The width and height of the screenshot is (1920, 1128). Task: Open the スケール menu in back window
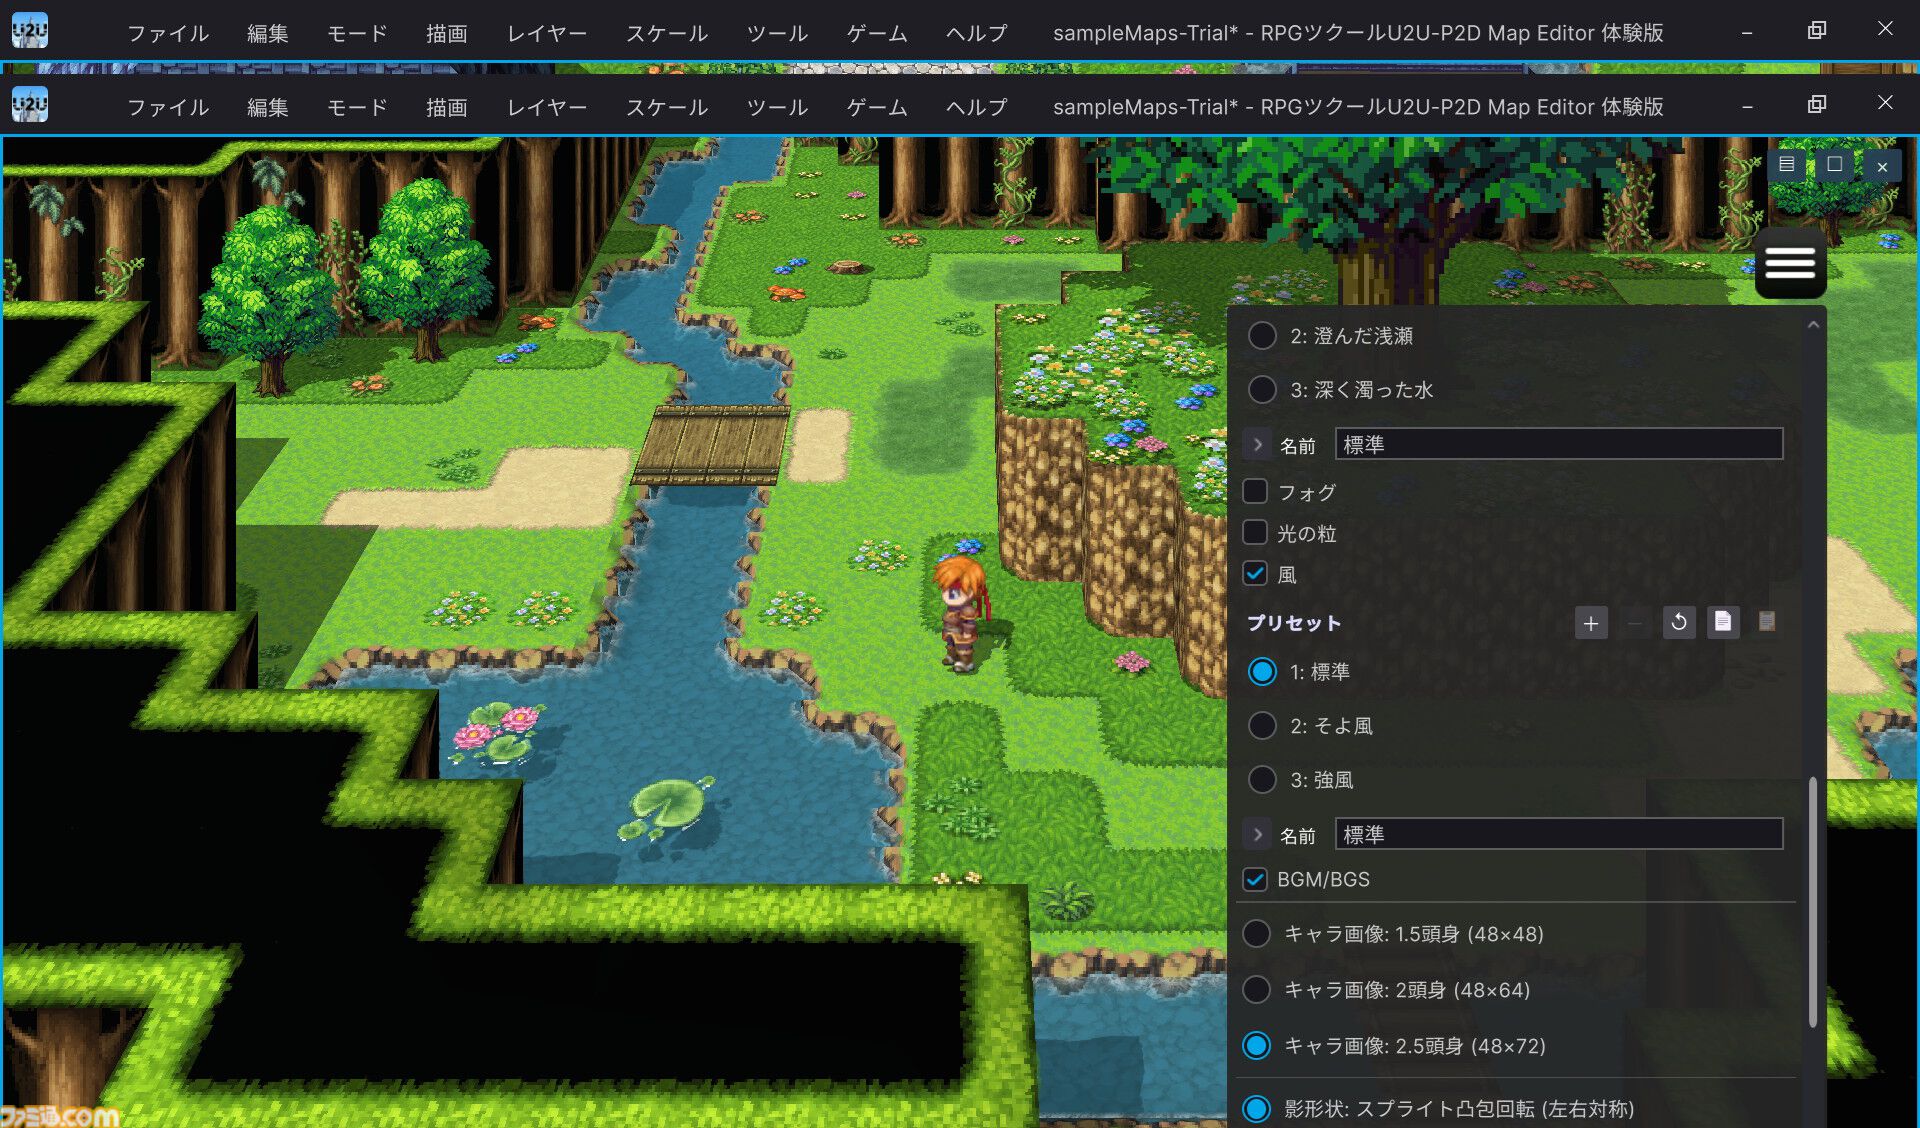(667, 33)
